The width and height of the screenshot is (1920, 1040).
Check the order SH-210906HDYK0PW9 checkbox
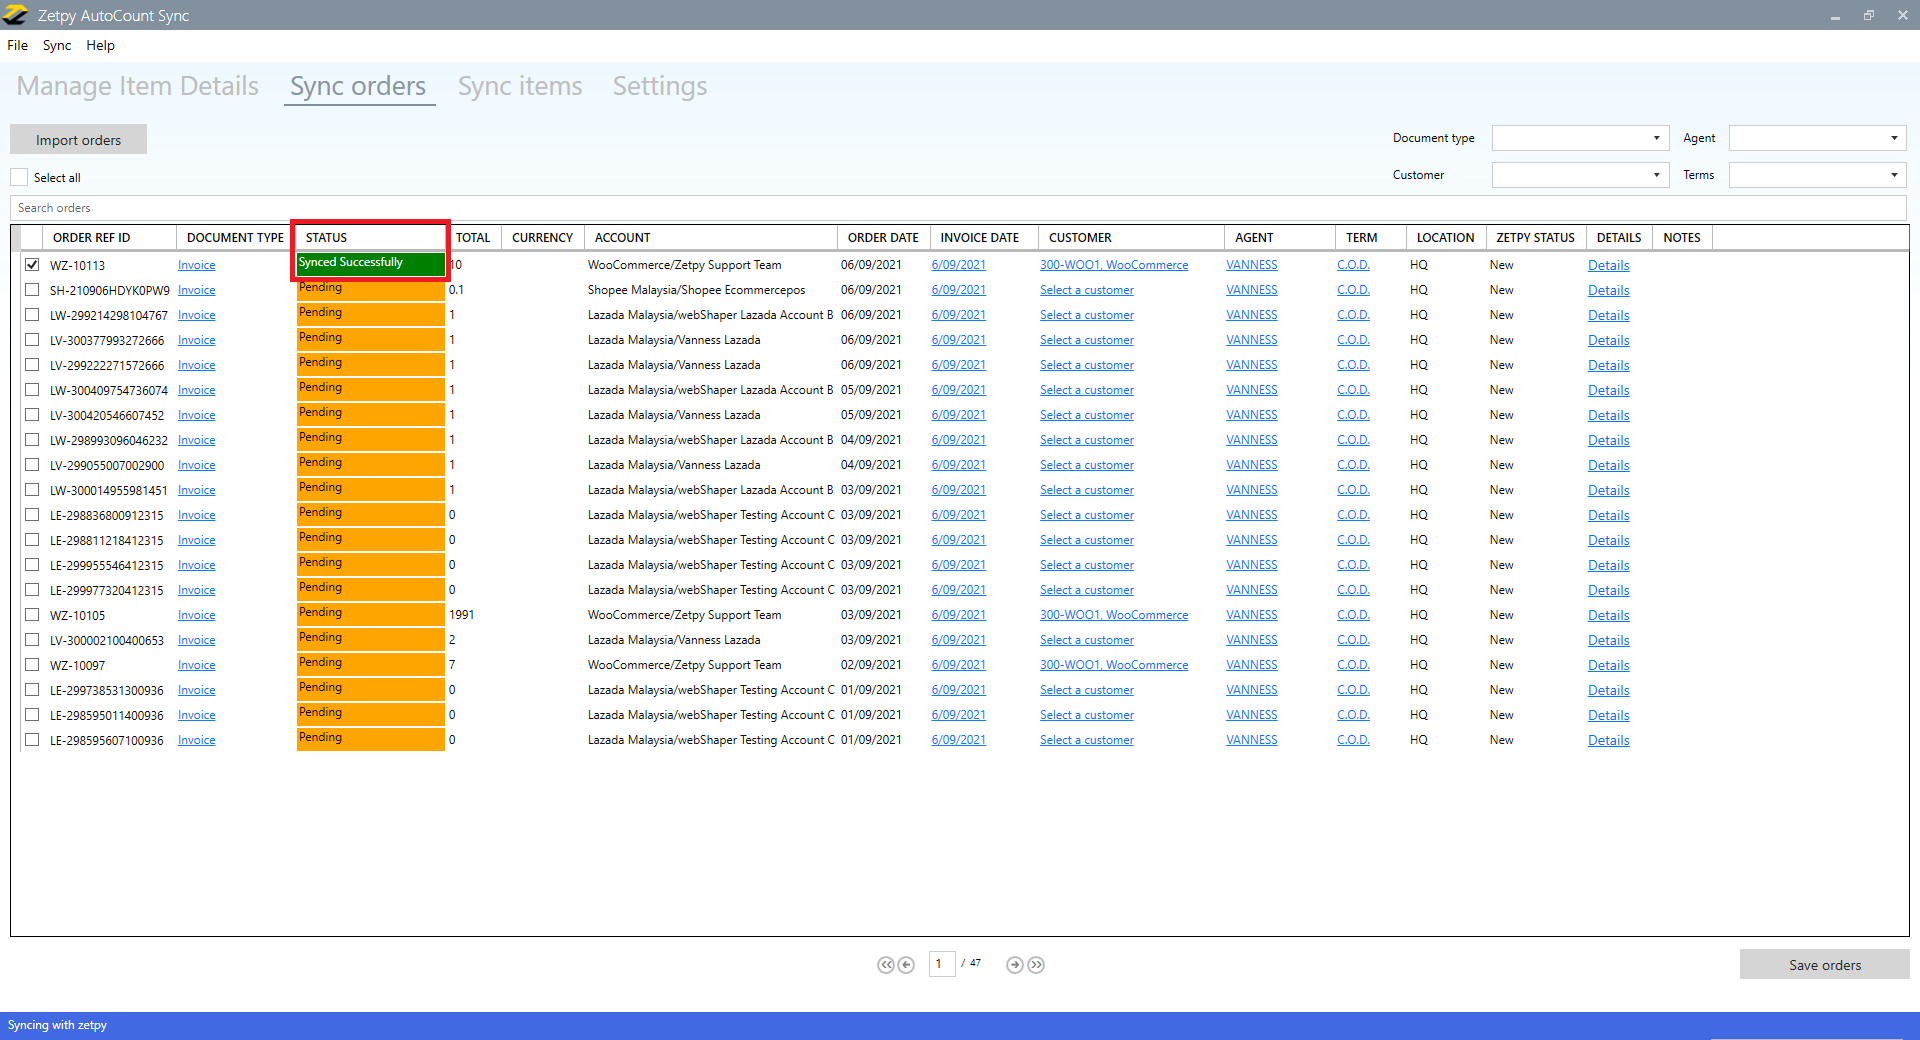[x=32, y=290]
